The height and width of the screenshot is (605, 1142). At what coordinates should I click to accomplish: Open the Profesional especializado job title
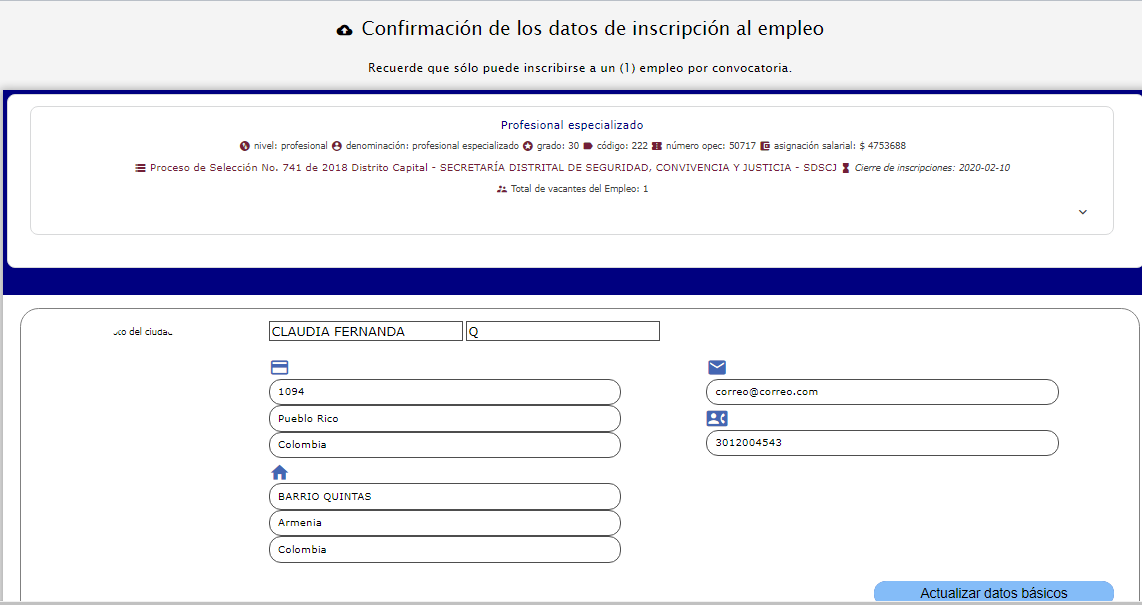572,125
